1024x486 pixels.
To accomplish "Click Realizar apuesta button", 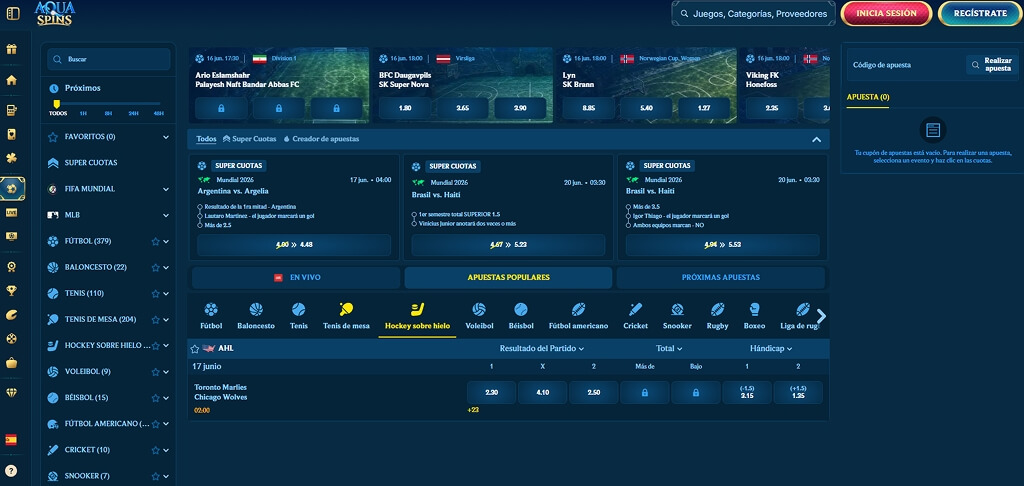I will (x=992, y=65).
